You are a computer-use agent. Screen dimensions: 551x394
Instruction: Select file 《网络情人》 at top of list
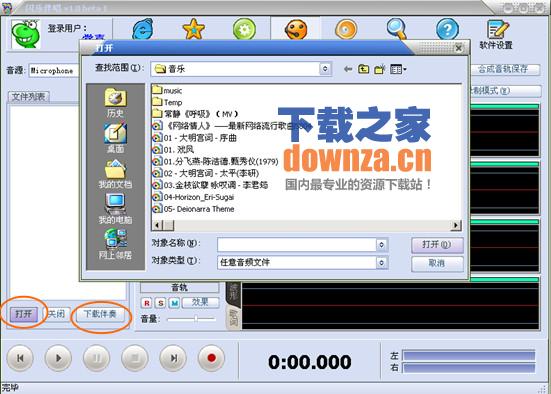[x=232, y=126]
